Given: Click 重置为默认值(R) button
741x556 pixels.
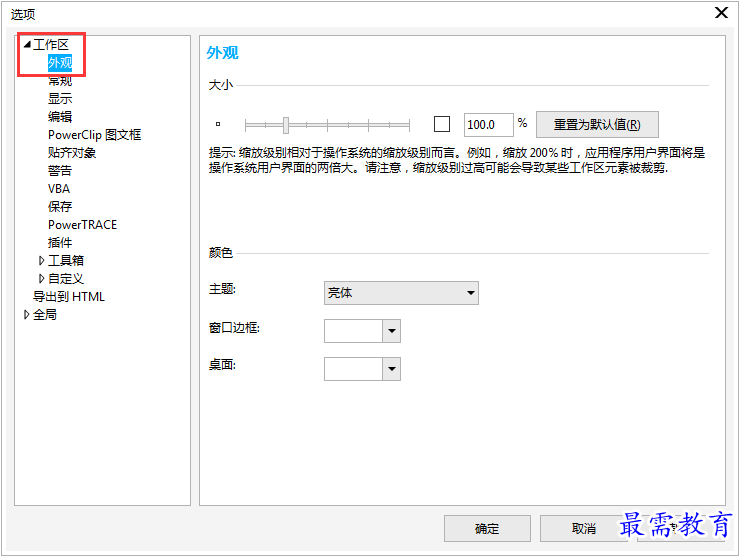Looking at the screenshot, I should click(597, 125).
